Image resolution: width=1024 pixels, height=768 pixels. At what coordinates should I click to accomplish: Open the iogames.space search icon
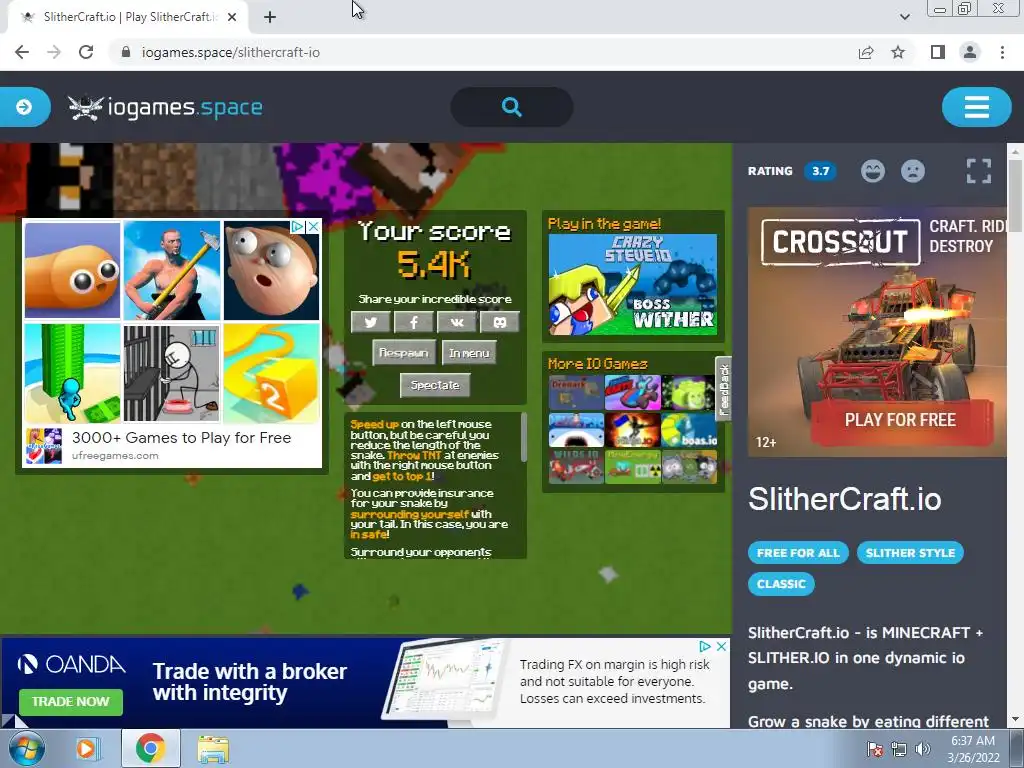pos(512,107)
